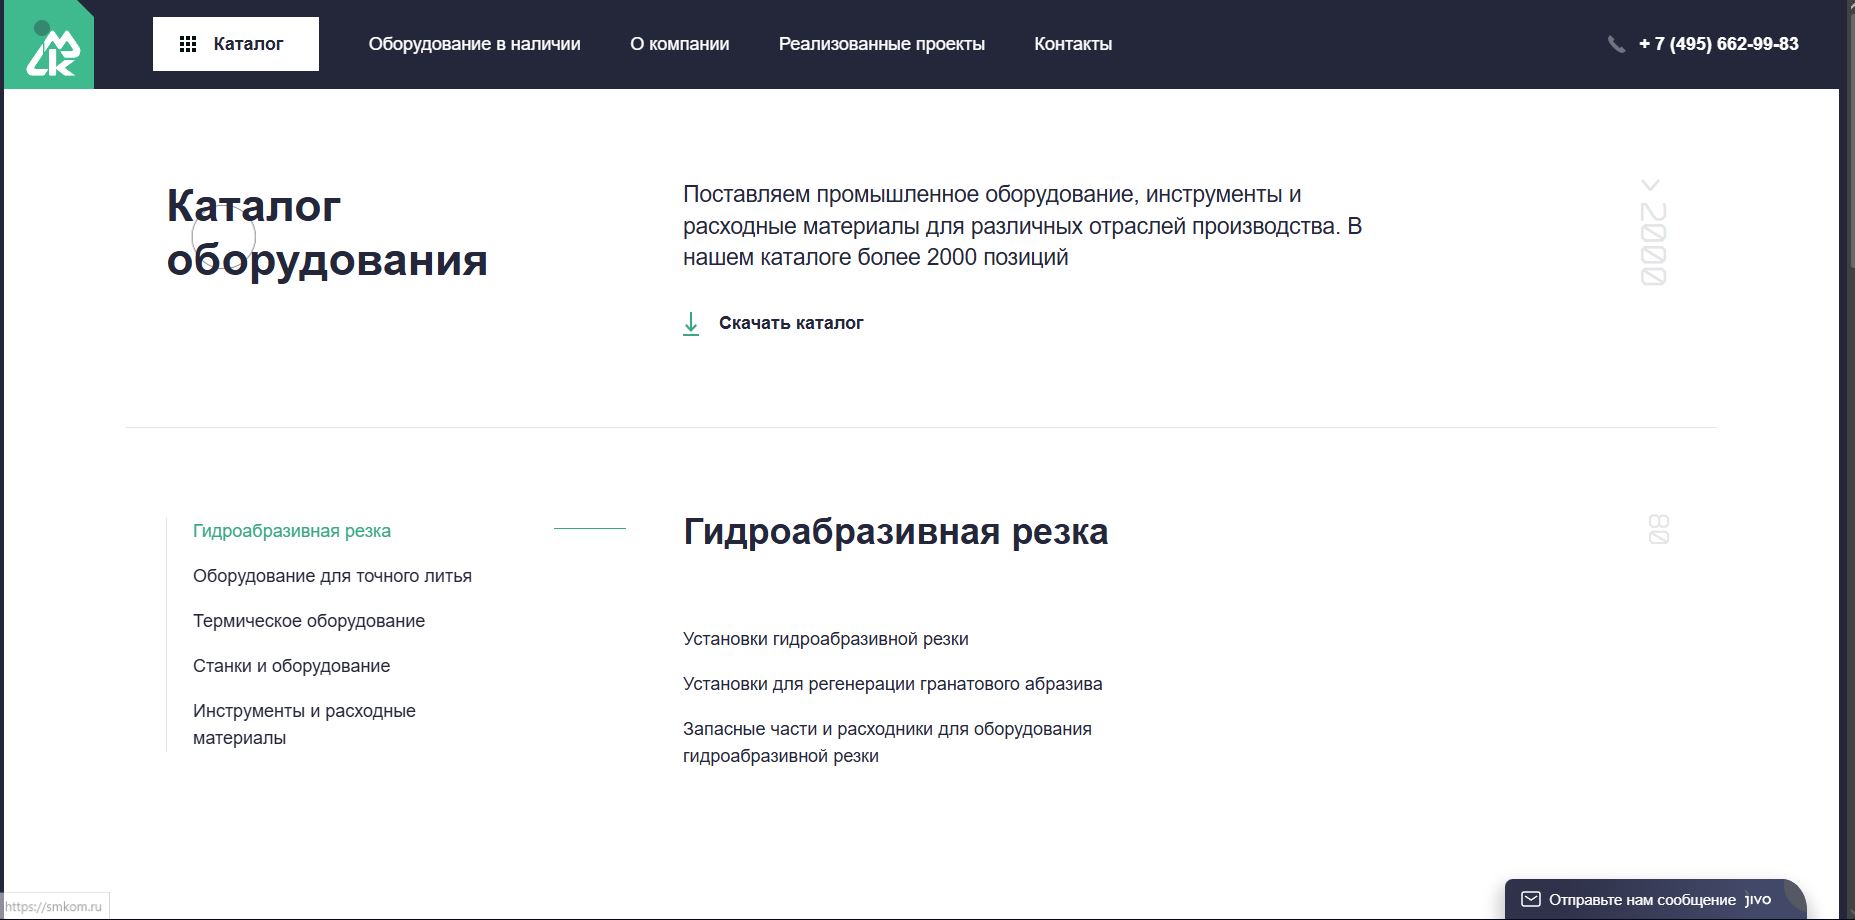Select Станки и оборудование category

[291, 666]
